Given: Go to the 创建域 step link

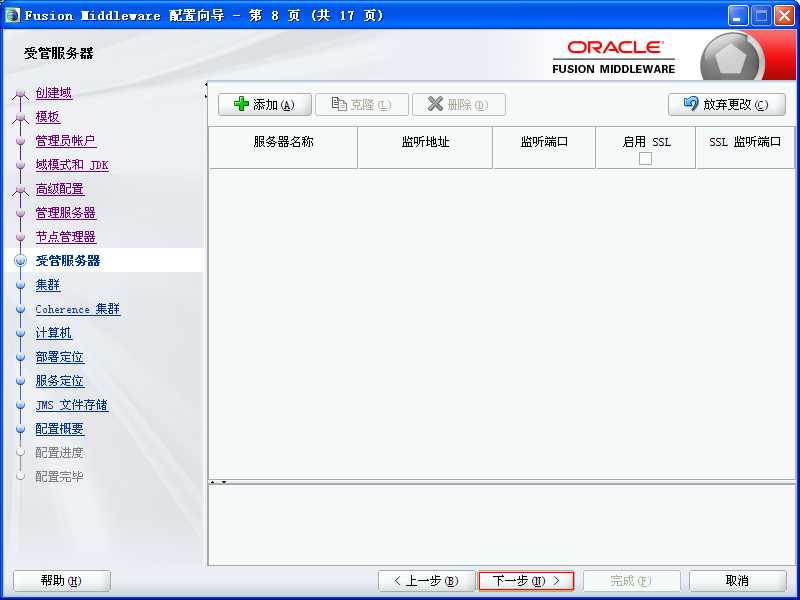Looking at the screenshot, I should tap(54, 93).
